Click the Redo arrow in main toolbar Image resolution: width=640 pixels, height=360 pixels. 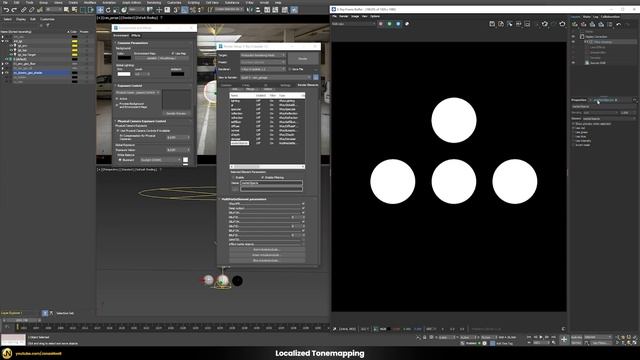click(x=14, y=10)
